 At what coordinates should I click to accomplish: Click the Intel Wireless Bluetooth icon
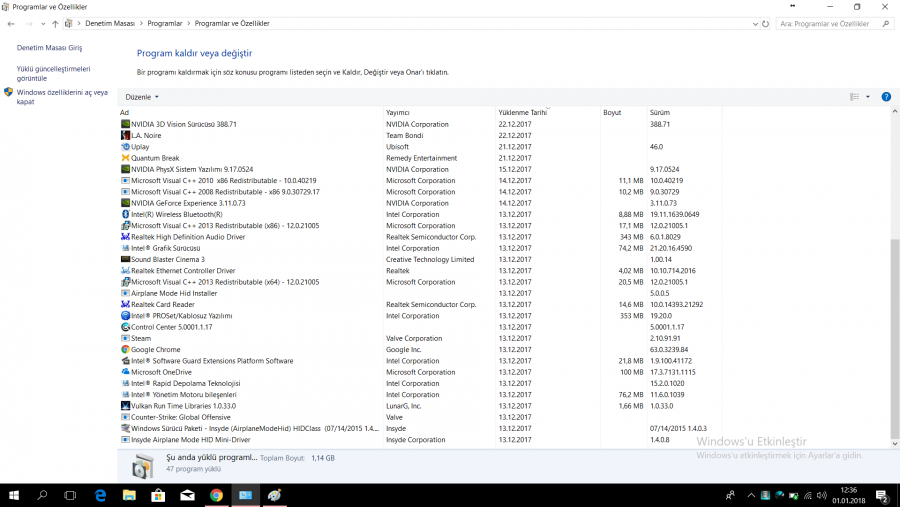(125, 214)
